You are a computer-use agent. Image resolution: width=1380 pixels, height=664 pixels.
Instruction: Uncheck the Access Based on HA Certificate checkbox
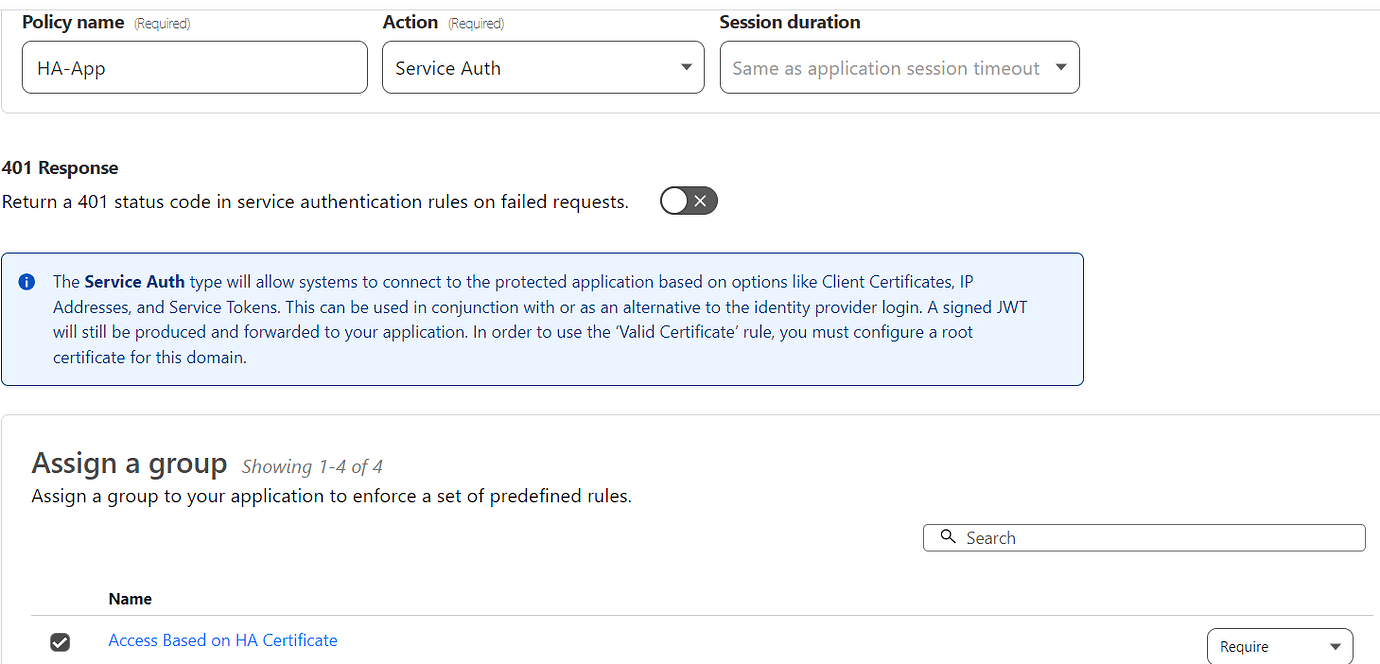coord(60,642)
